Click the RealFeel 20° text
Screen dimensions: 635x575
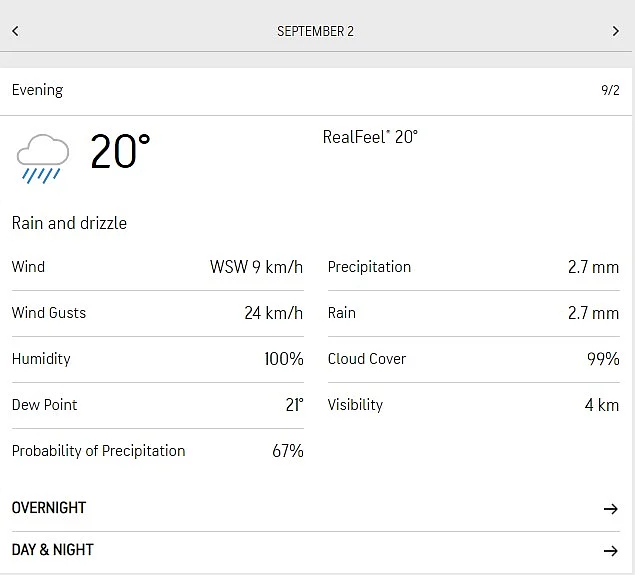(x=370, y=137)
